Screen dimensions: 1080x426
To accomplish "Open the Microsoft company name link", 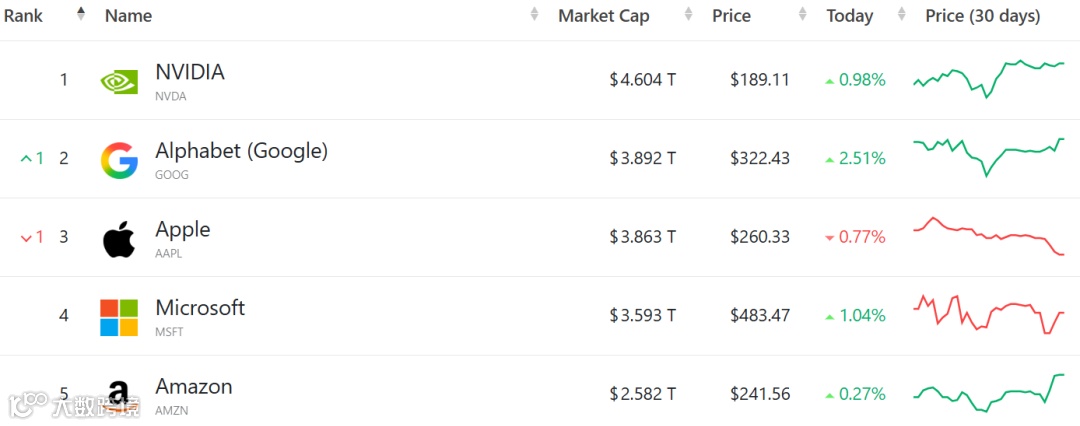I will tap(200, 308).
